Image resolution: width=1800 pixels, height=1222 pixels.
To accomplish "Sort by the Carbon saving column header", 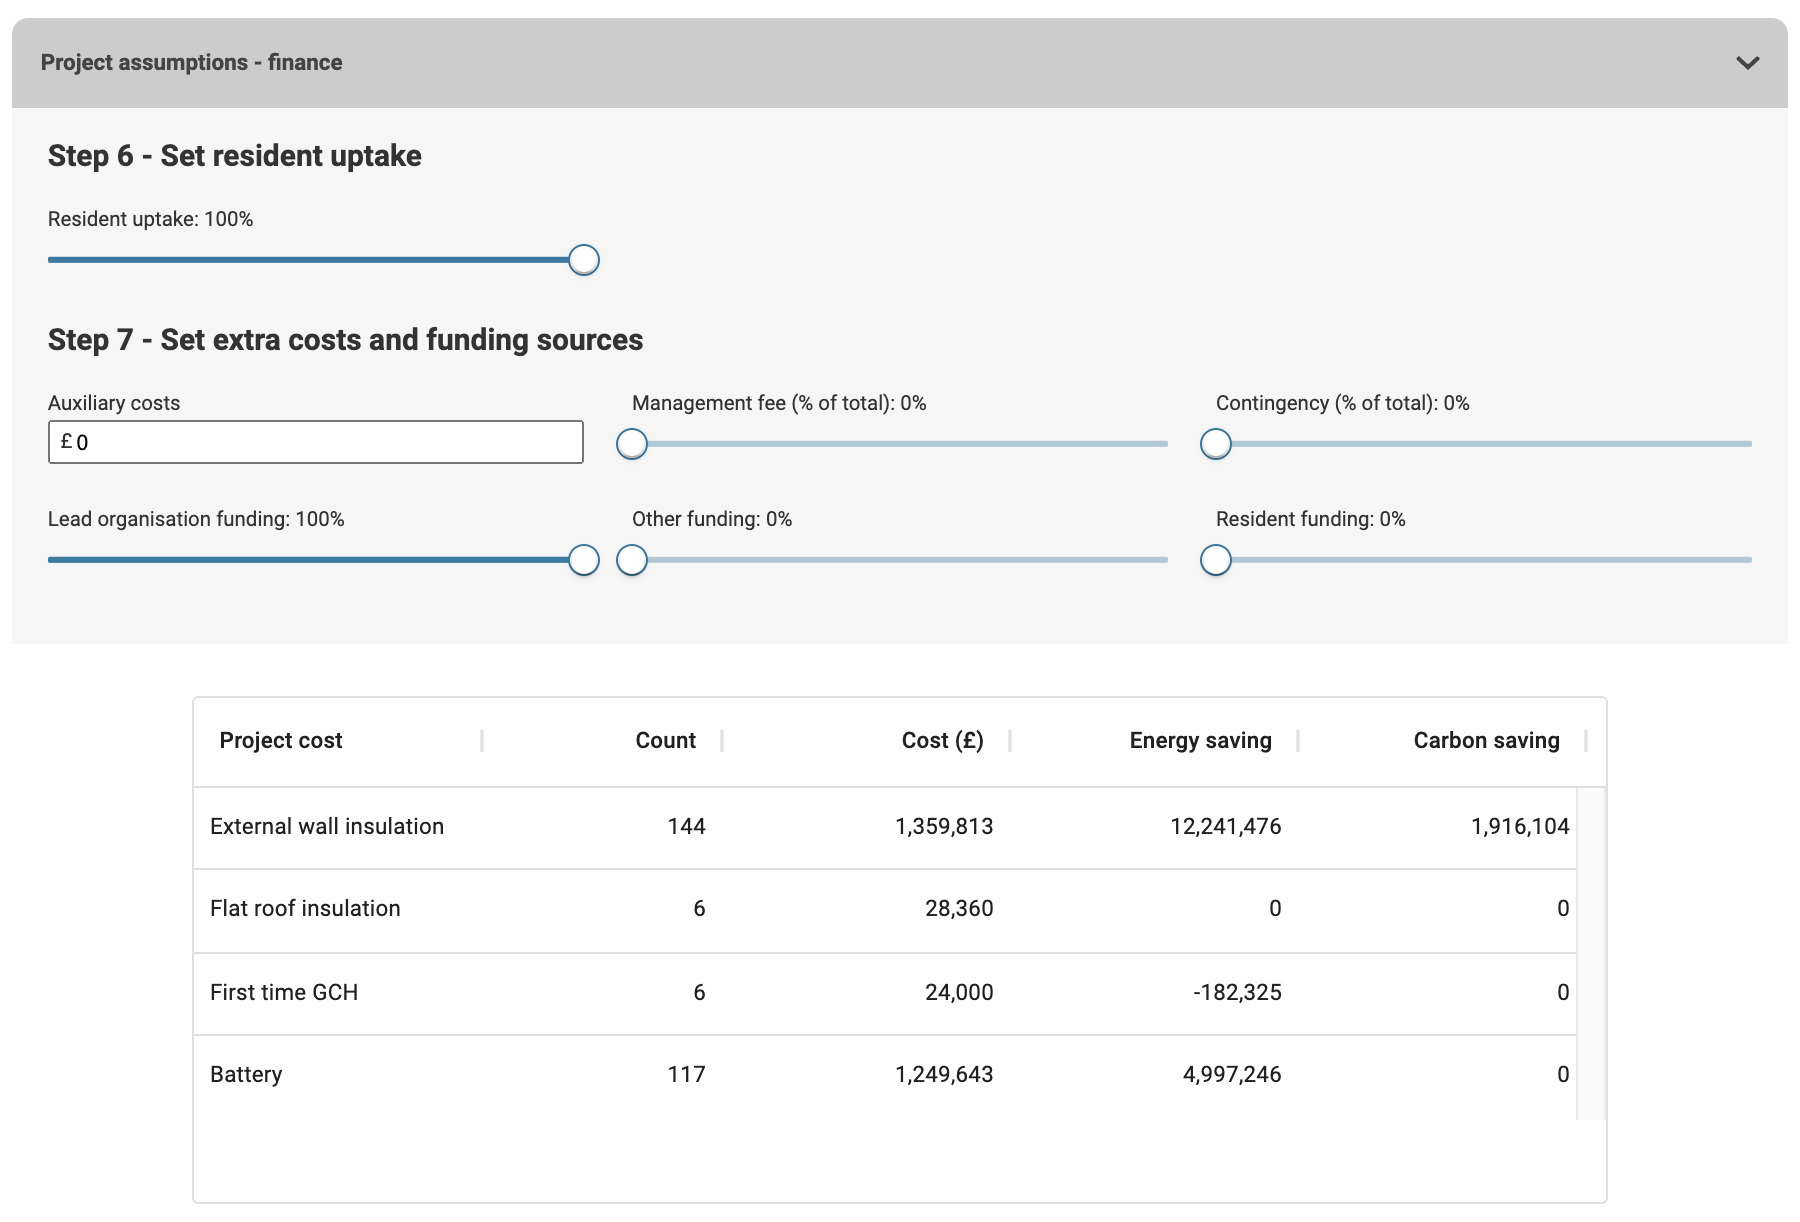I will click(x=1487, y=740).
